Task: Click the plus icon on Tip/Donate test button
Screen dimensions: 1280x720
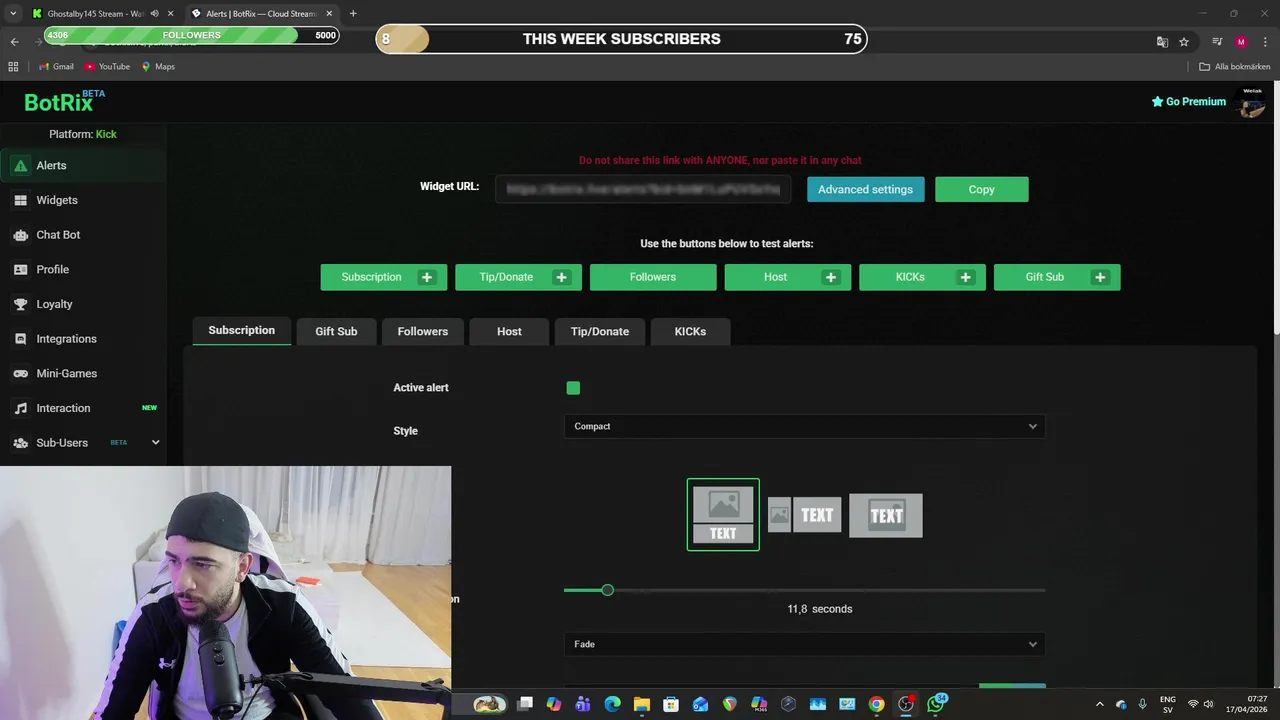Action: pos(561,277)
